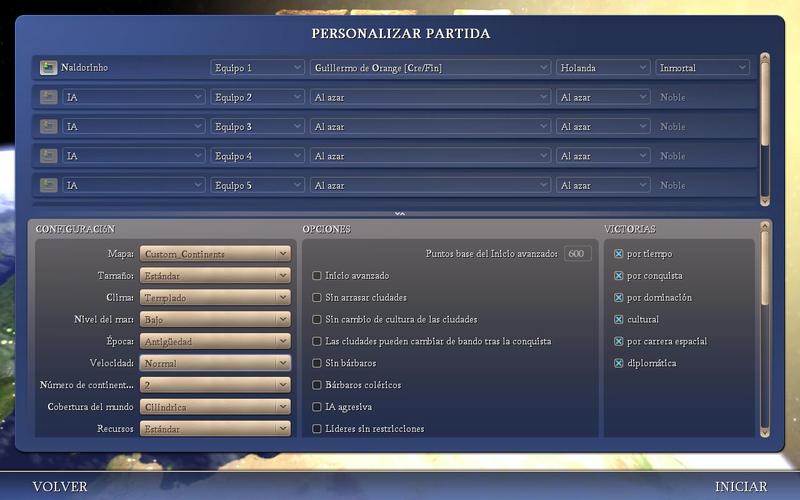Check the Sin bárbaros box
This screenshot has height=500, width=800.
[x=317, y=363]
